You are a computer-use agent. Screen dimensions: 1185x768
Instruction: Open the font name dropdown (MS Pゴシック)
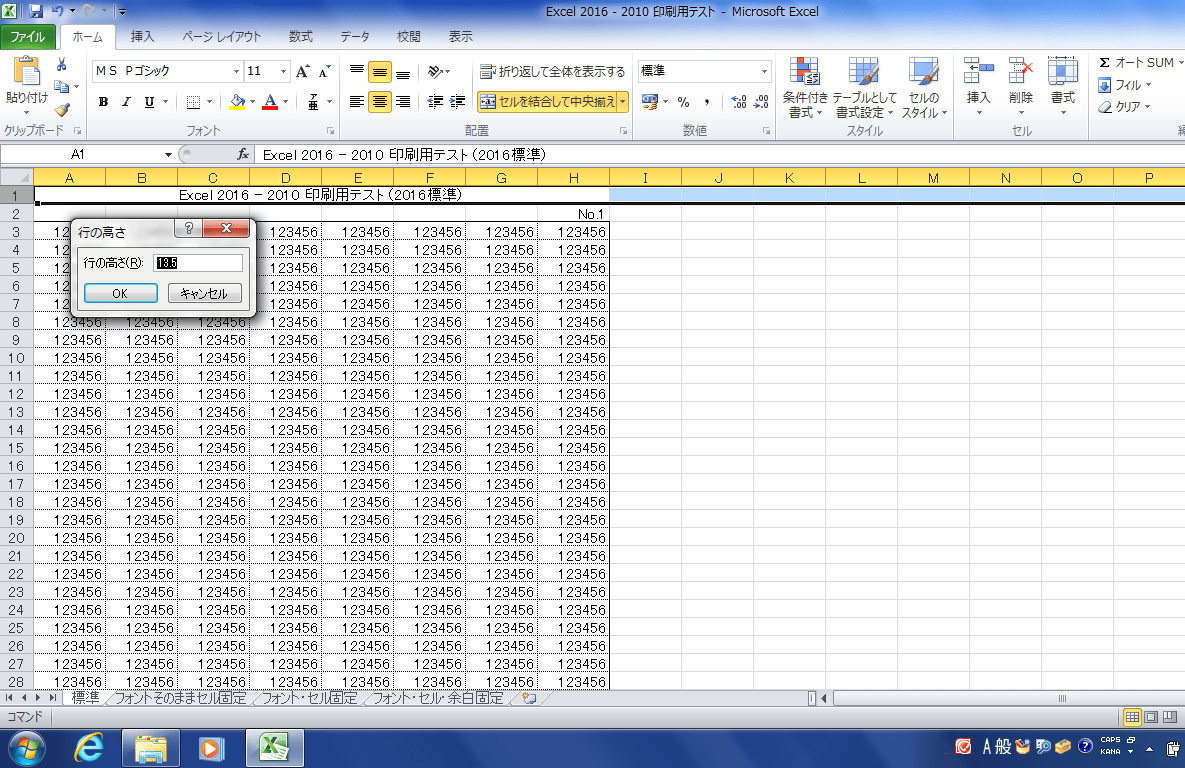click(236, 71)
